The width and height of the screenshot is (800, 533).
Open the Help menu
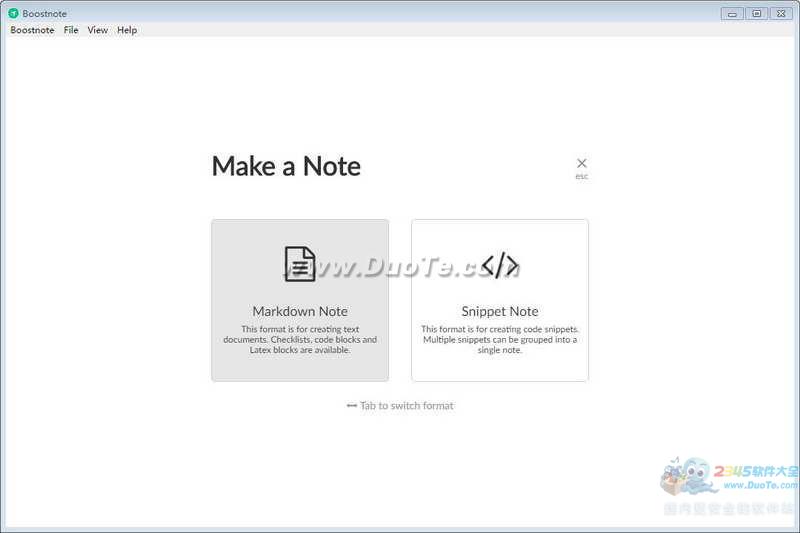coord(127,30)
